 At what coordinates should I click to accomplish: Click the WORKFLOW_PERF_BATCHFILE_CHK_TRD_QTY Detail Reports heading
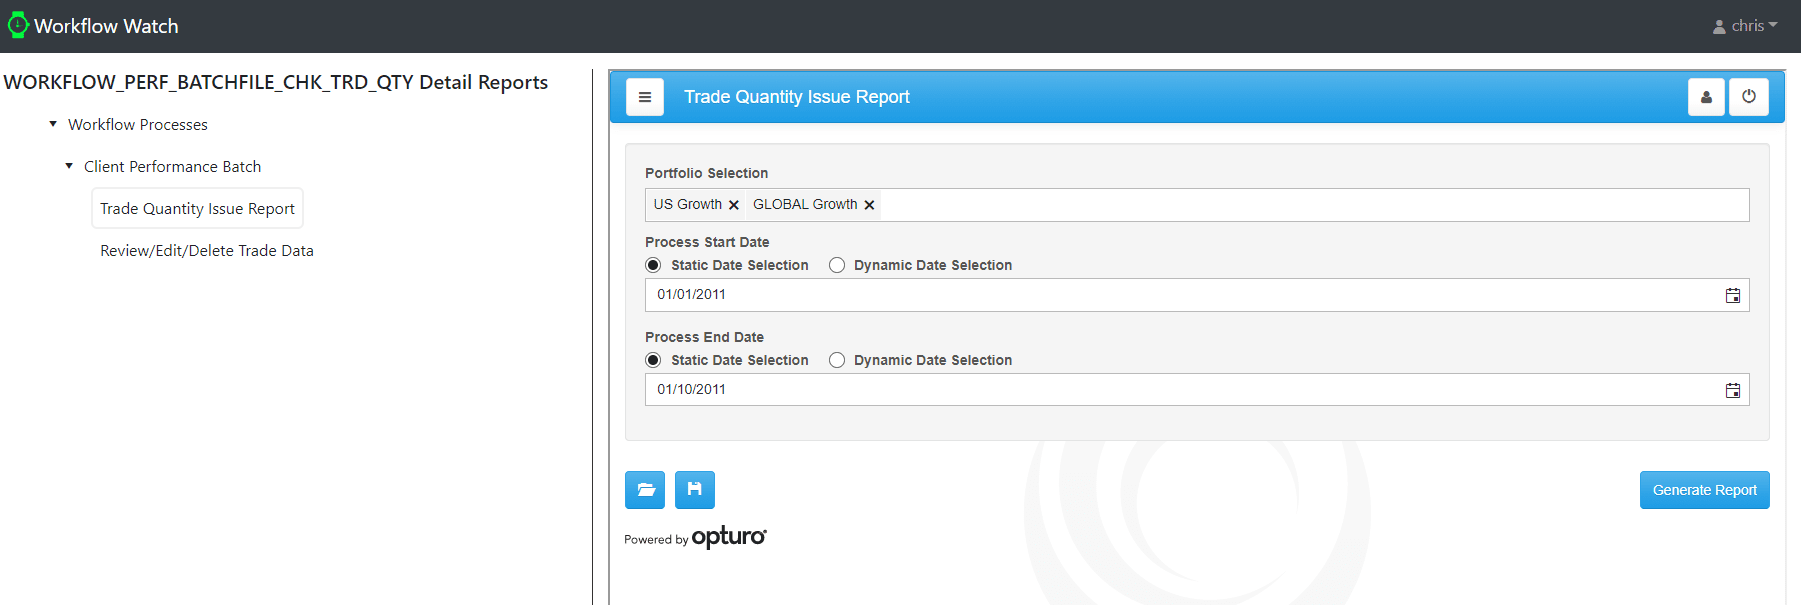pyautogui.click(x=276, y=82)
